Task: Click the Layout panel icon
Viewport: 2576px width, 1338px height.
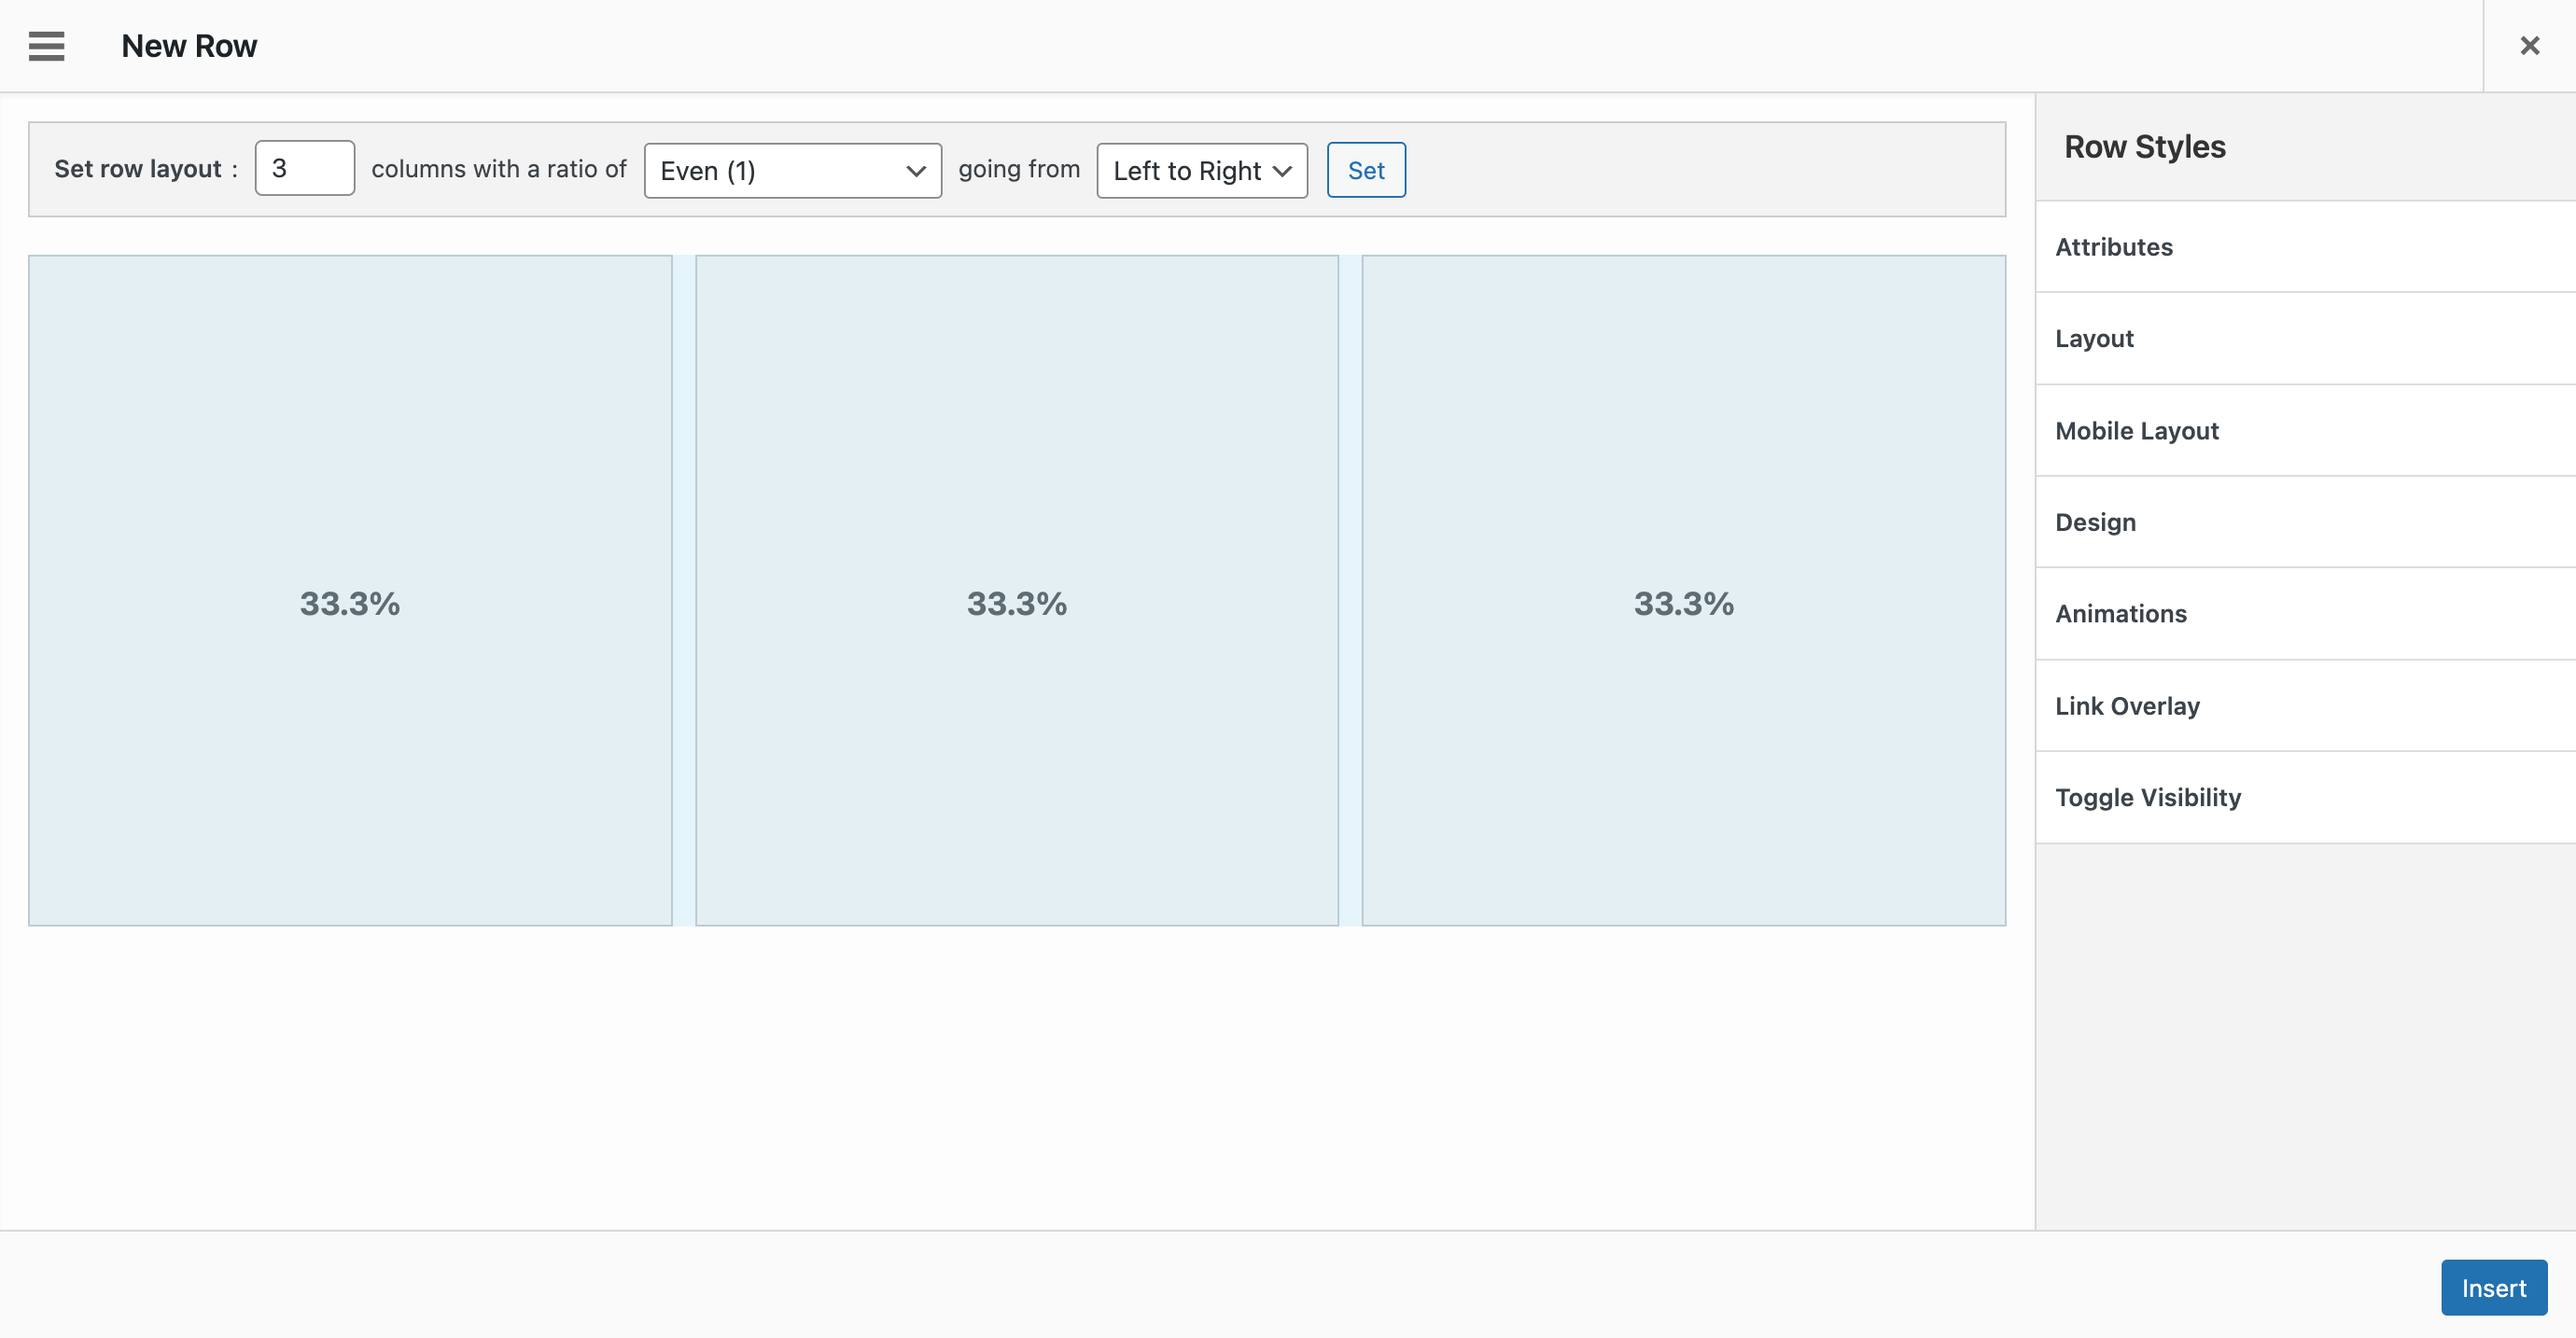Action: coord(2093,337)
